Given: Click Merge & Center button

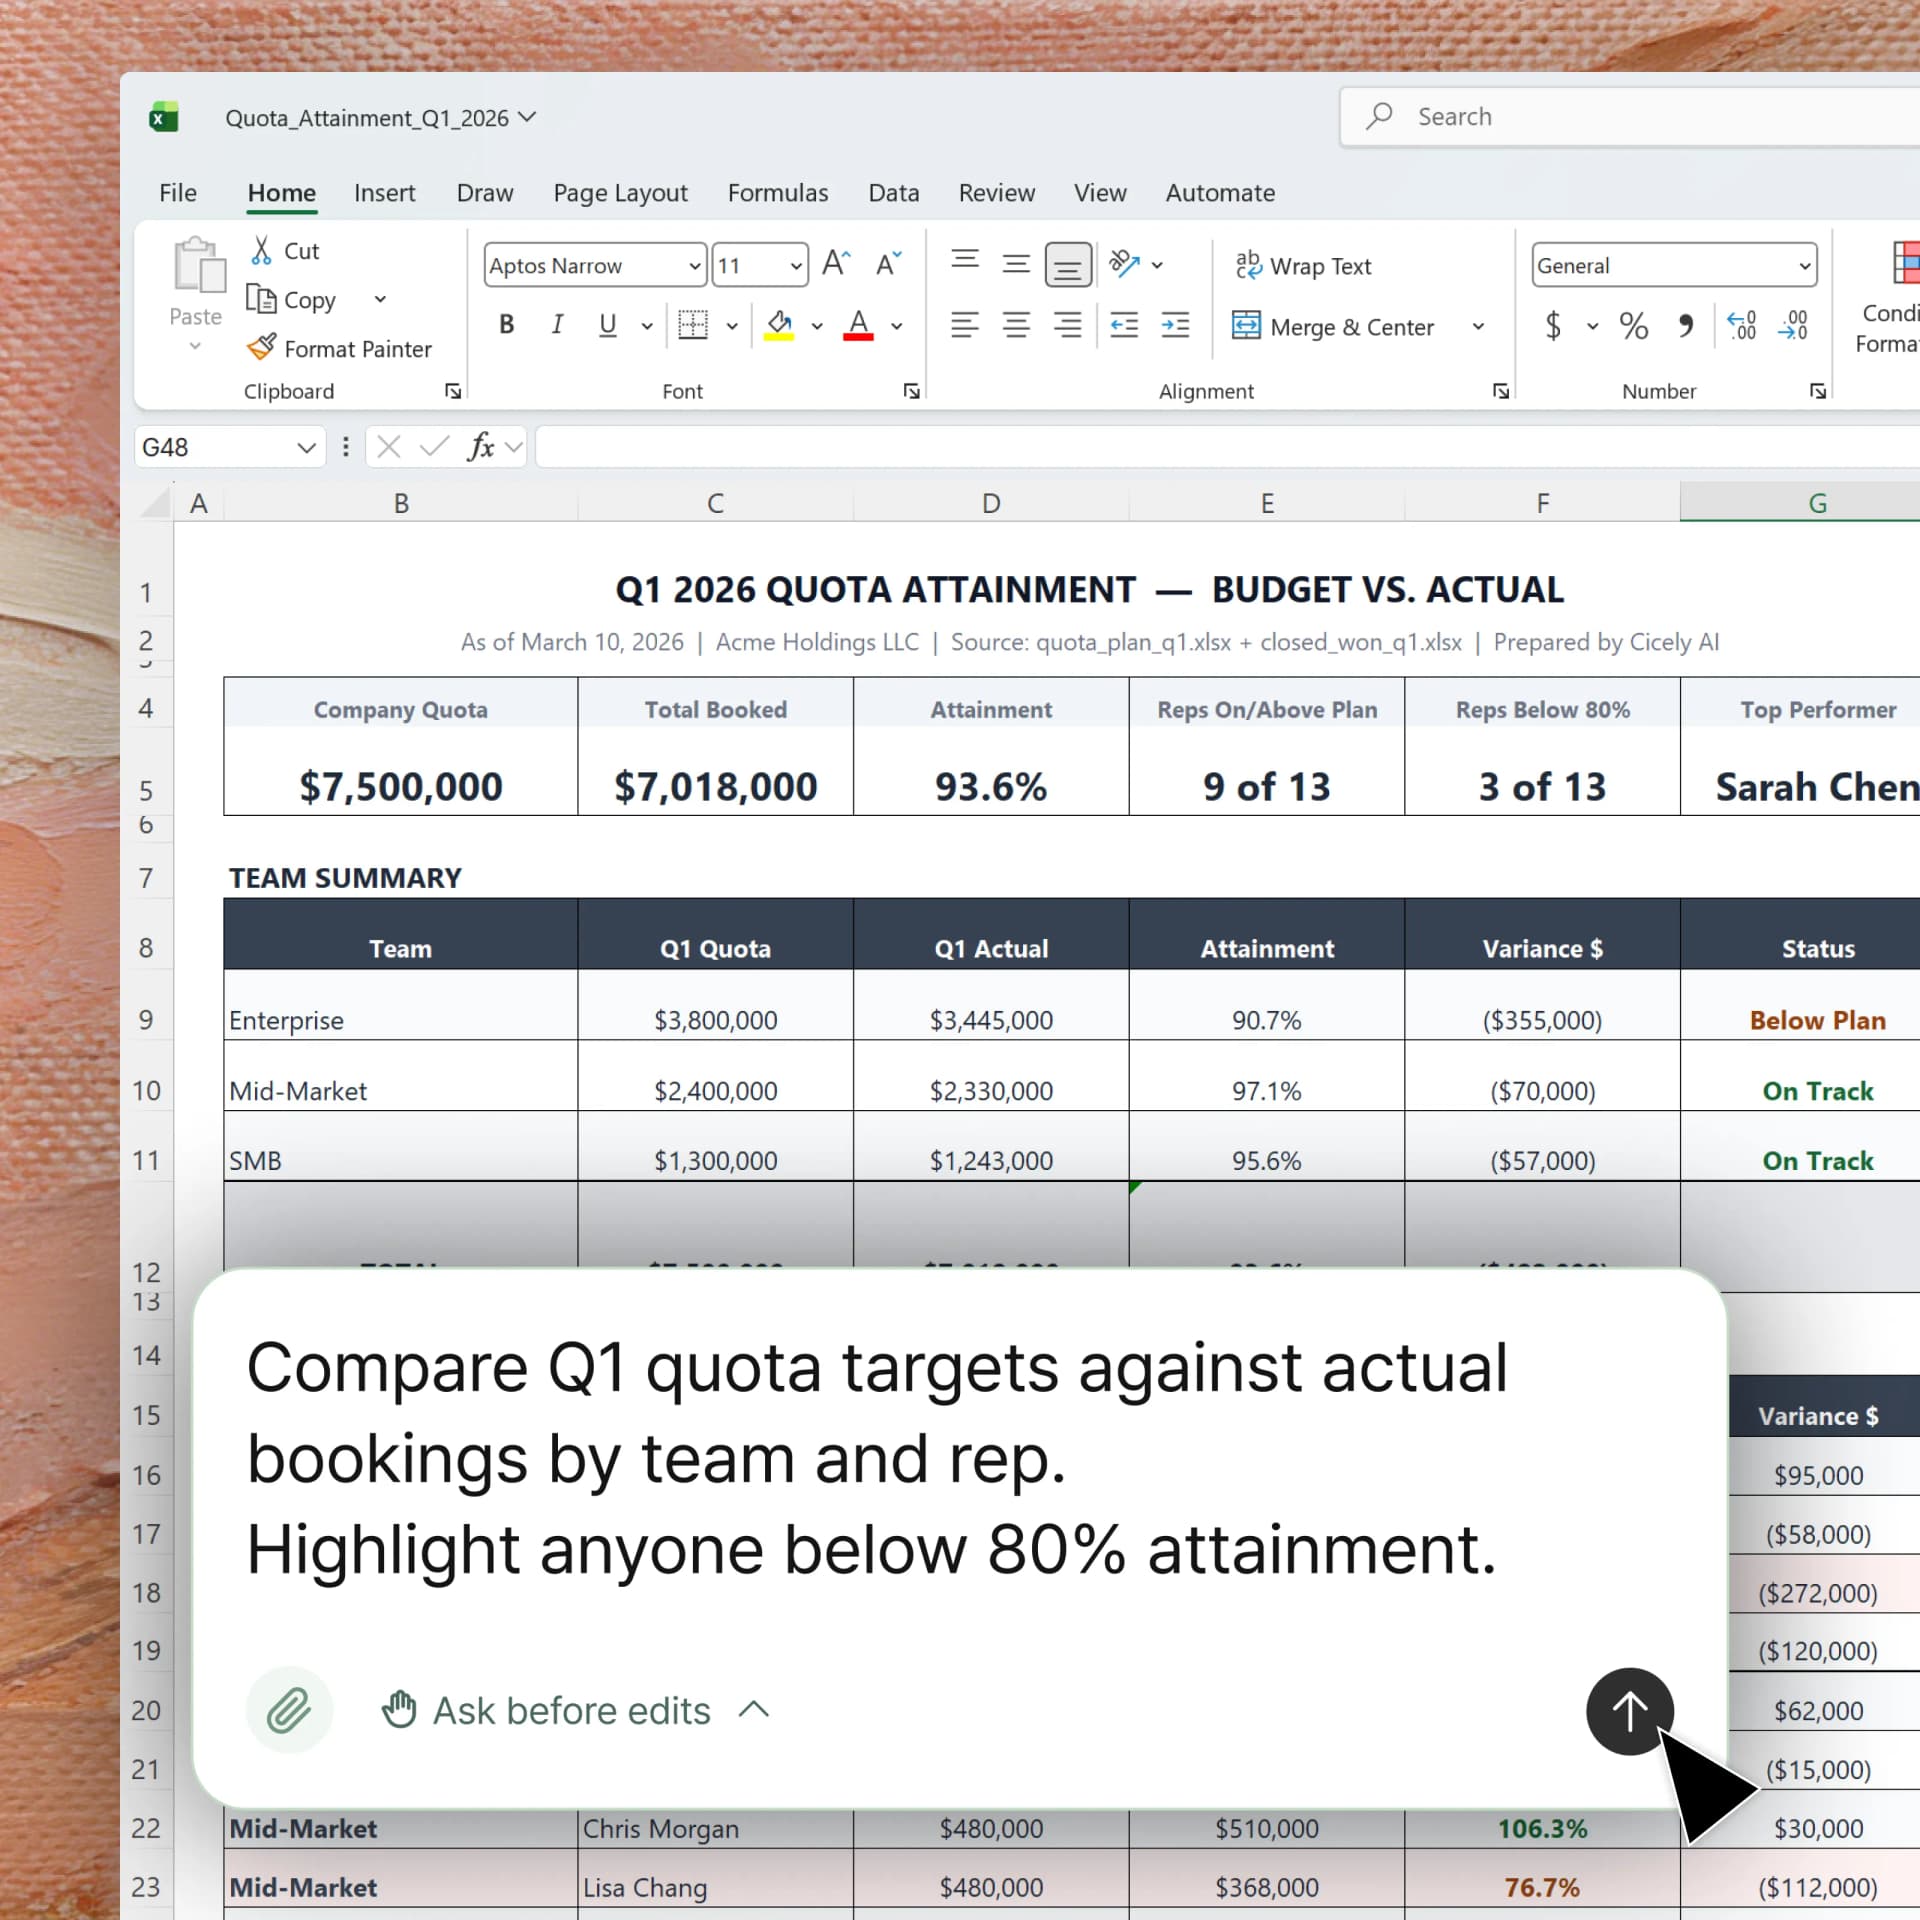Looking at the screenshot, I should pos(1333,327).
